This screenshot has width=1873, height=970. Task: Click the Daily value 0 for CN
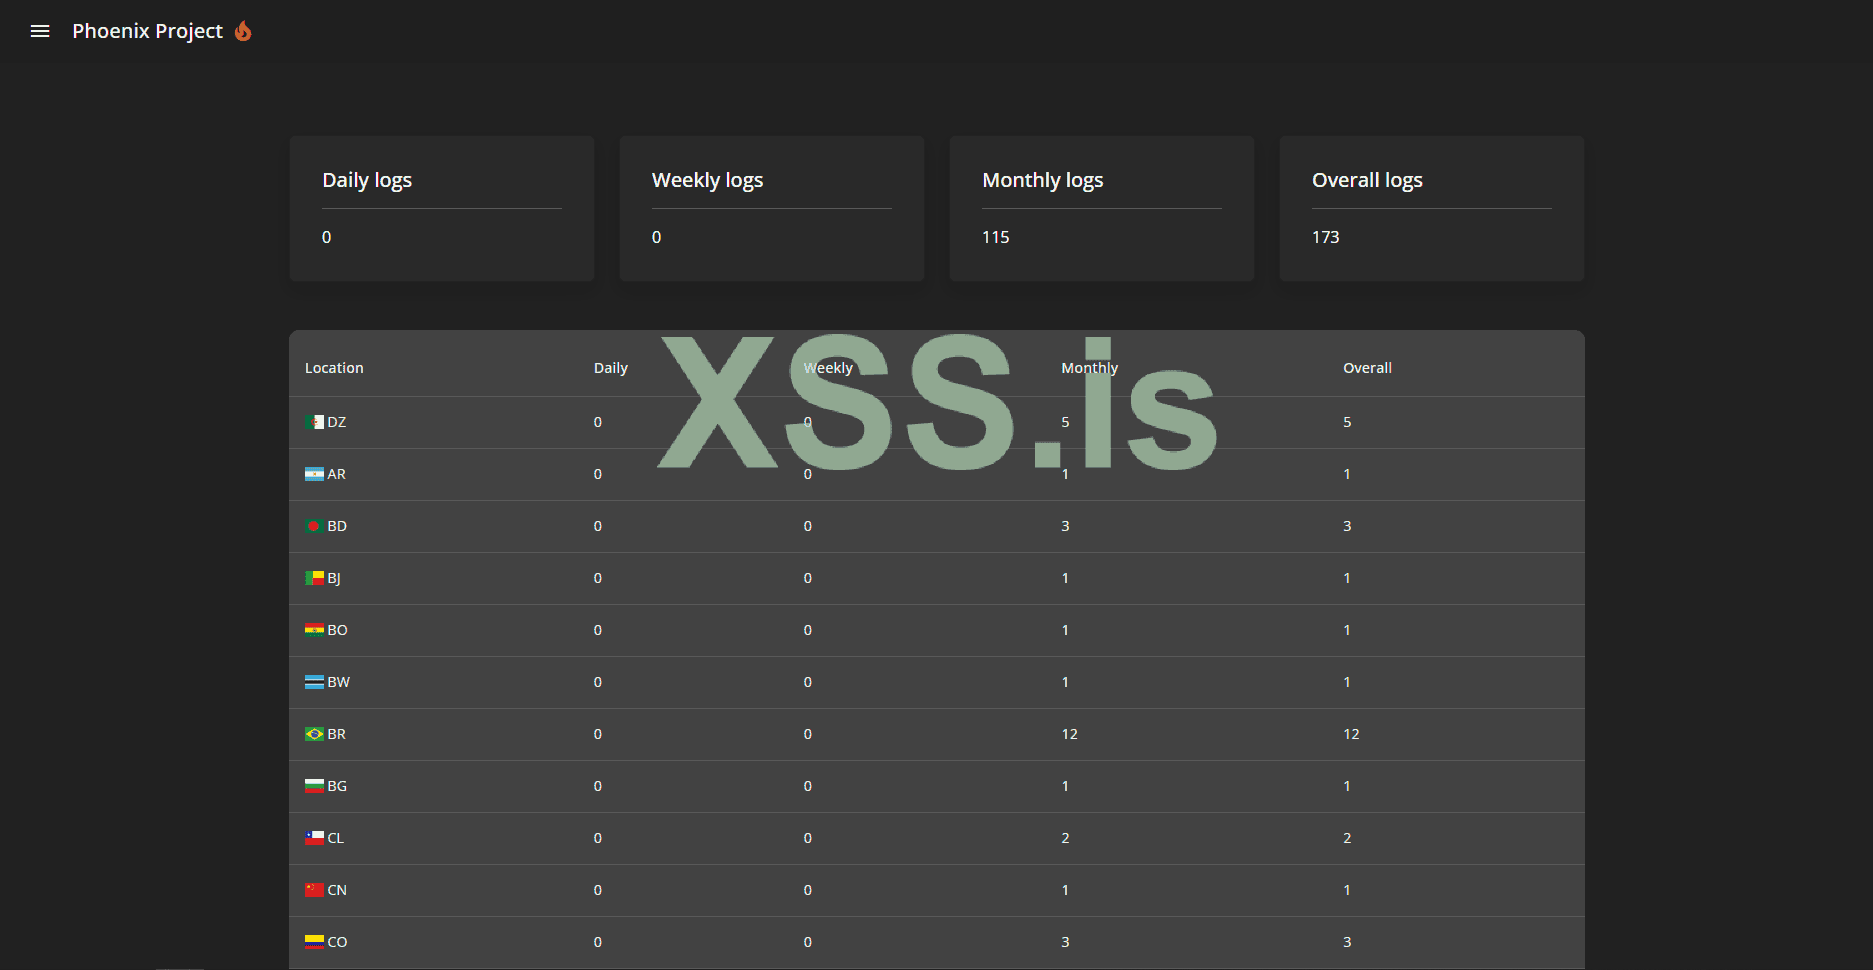[x=598, y=890]
